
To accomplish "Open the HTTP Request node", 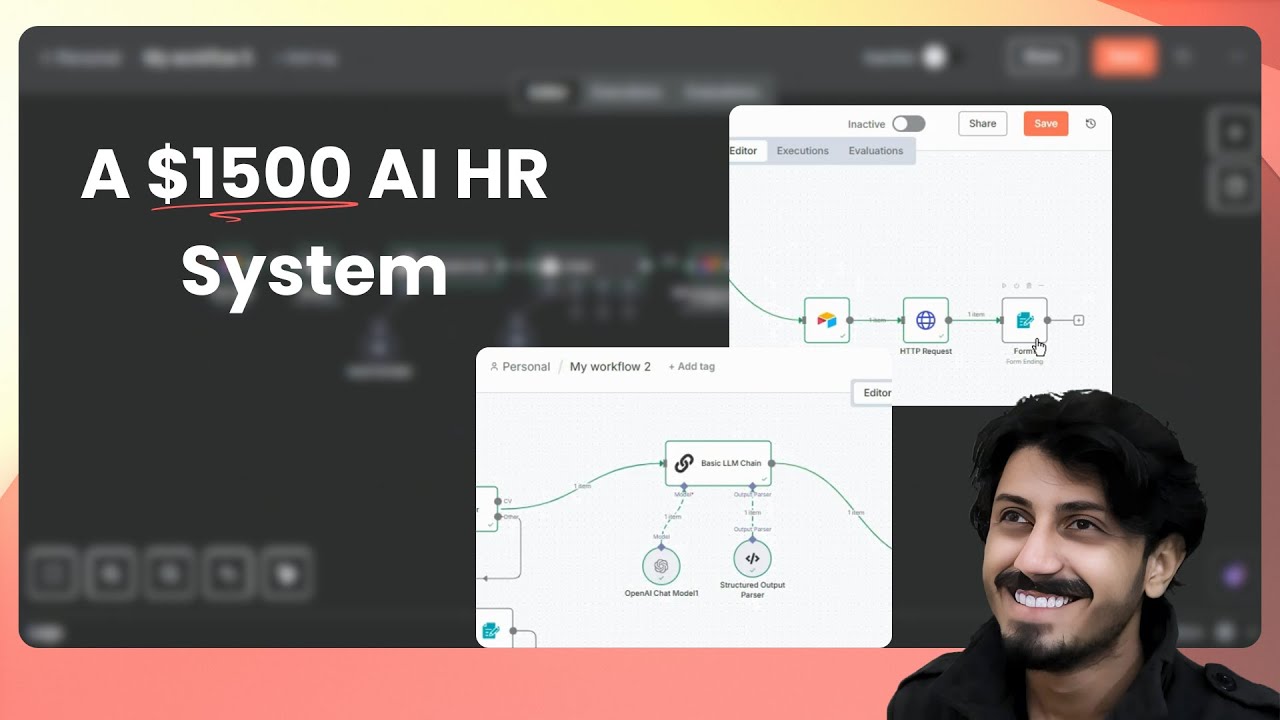I will coord(925,320).
